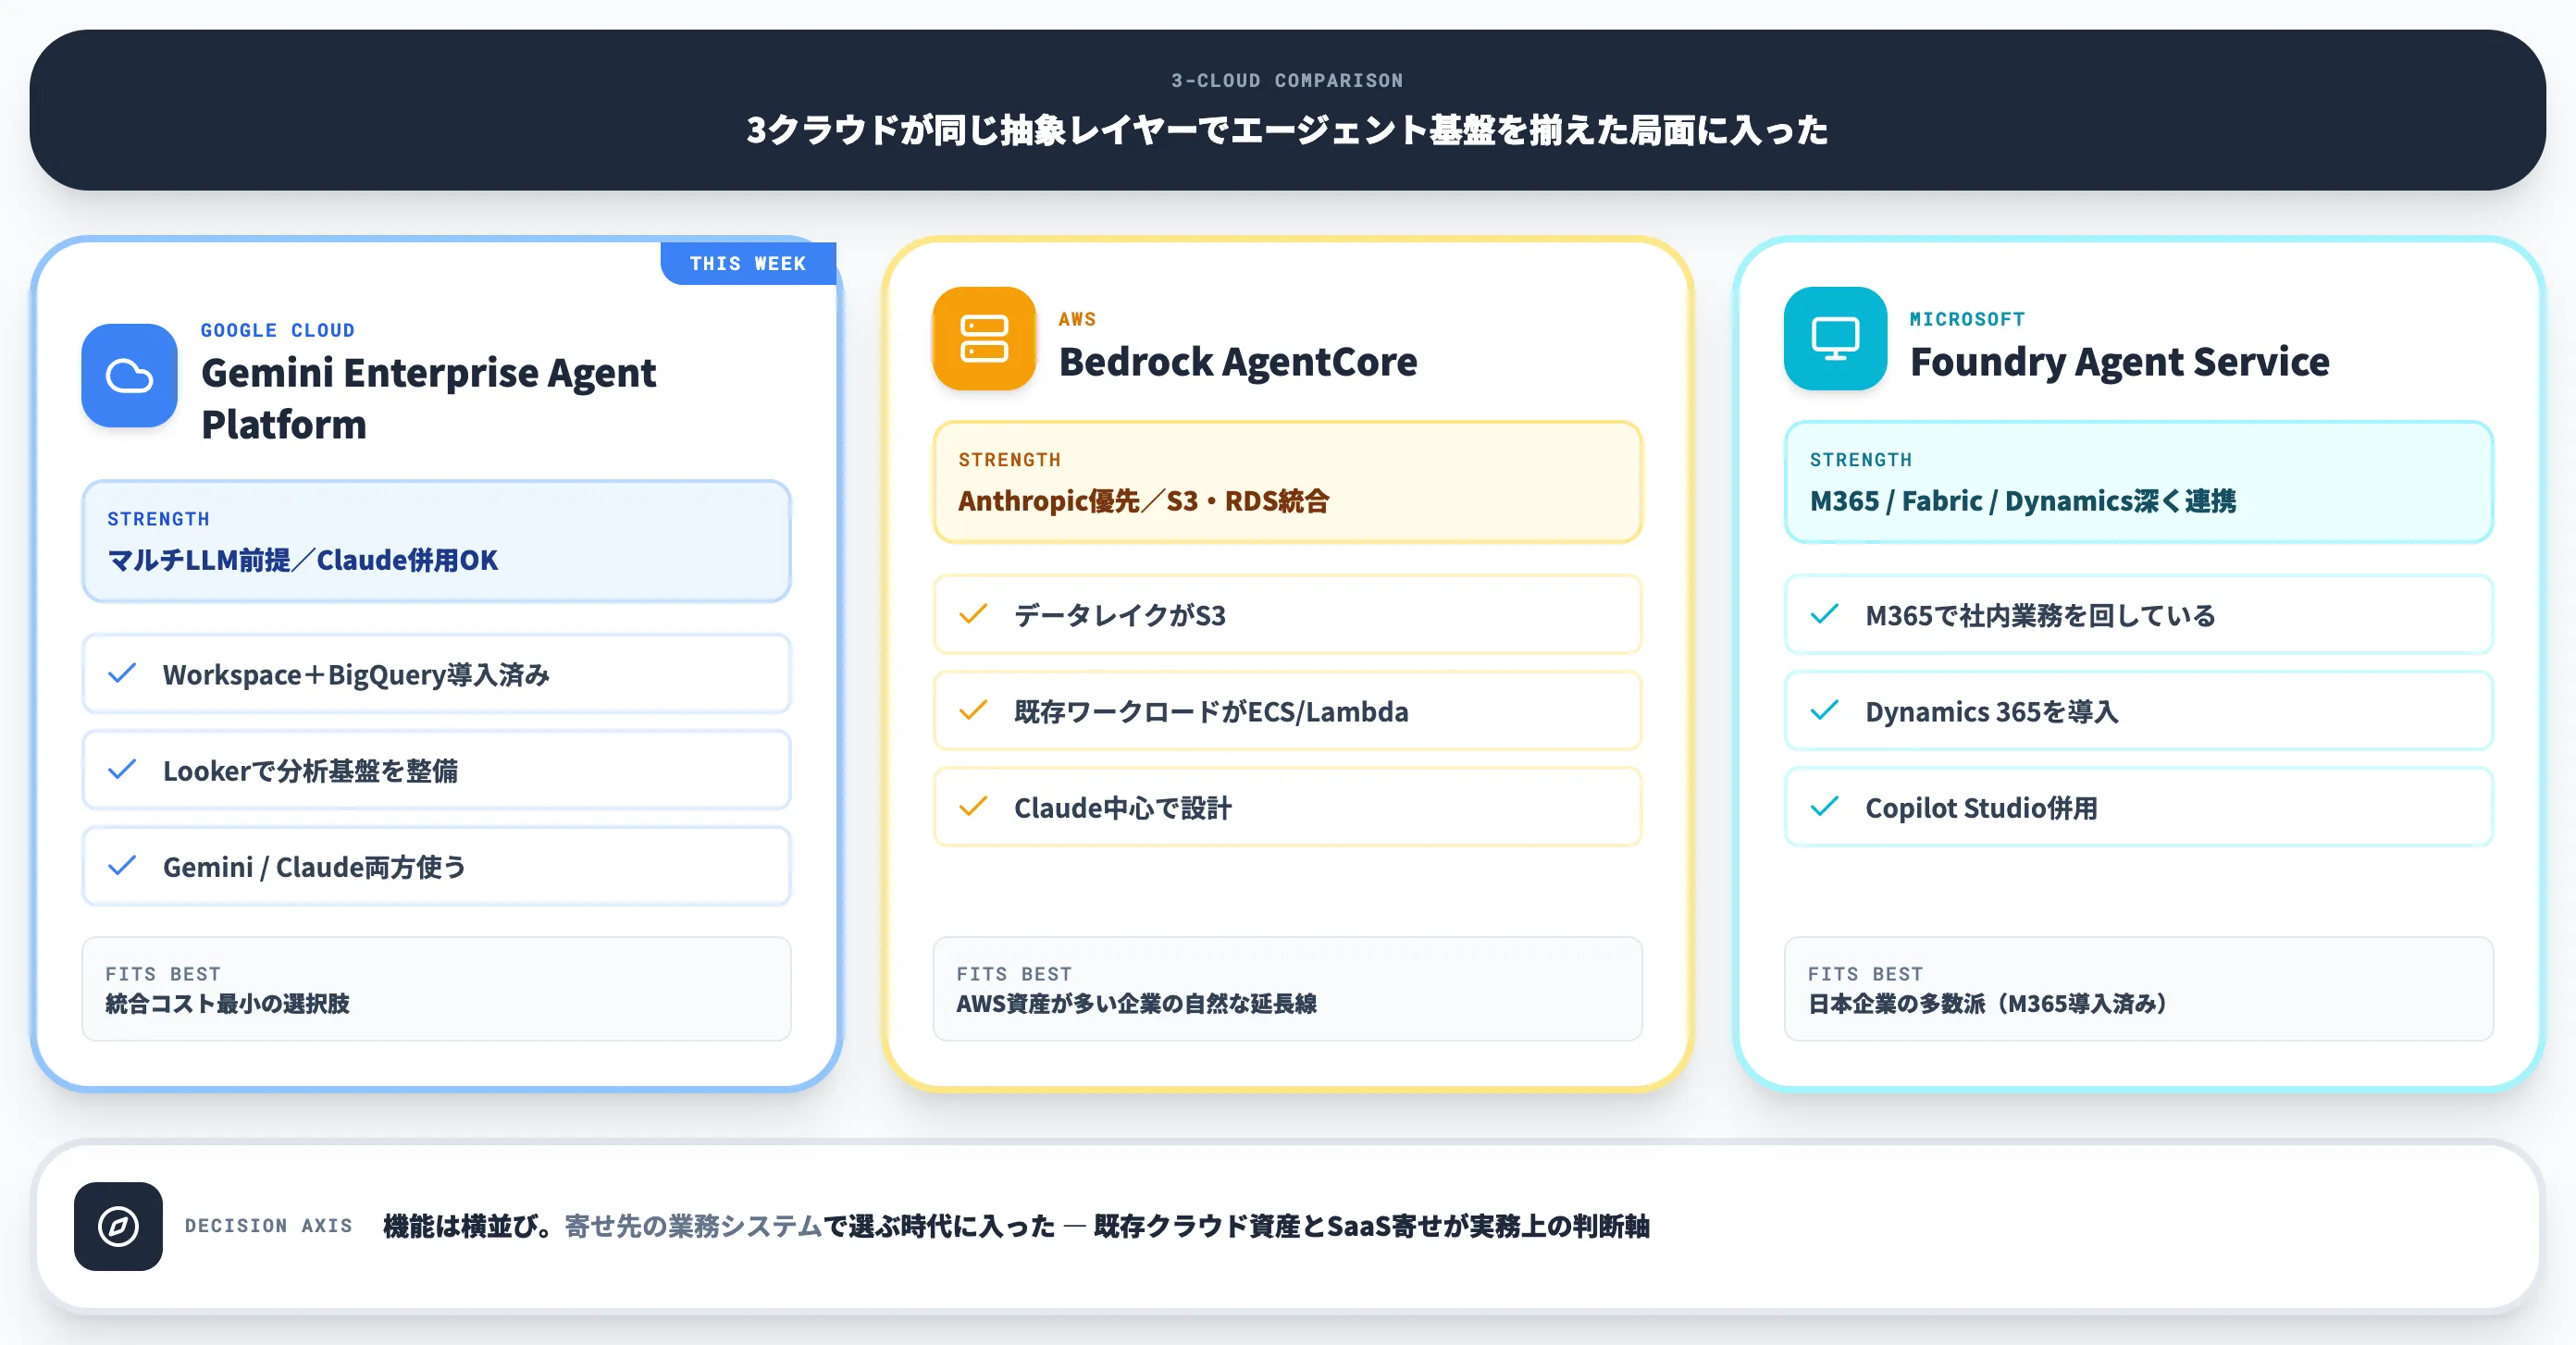Viewport: 2576px width, 1345px height.
Task: Toggle the Lookerで分析基盤を整備 check item
Action: 436,770
